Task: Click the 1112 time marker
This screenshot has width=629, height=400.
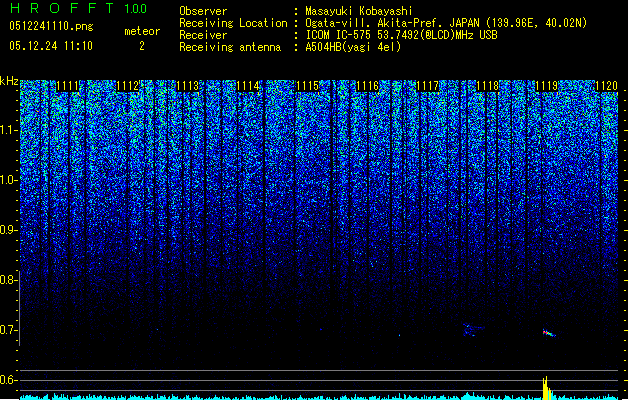Action: click(128, 86)
